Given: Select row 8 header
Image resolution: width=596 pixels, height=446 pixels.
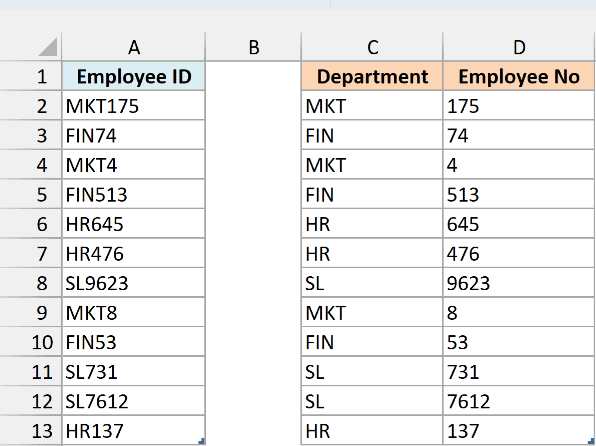Looking at the screenshot, I should (30, 283).
